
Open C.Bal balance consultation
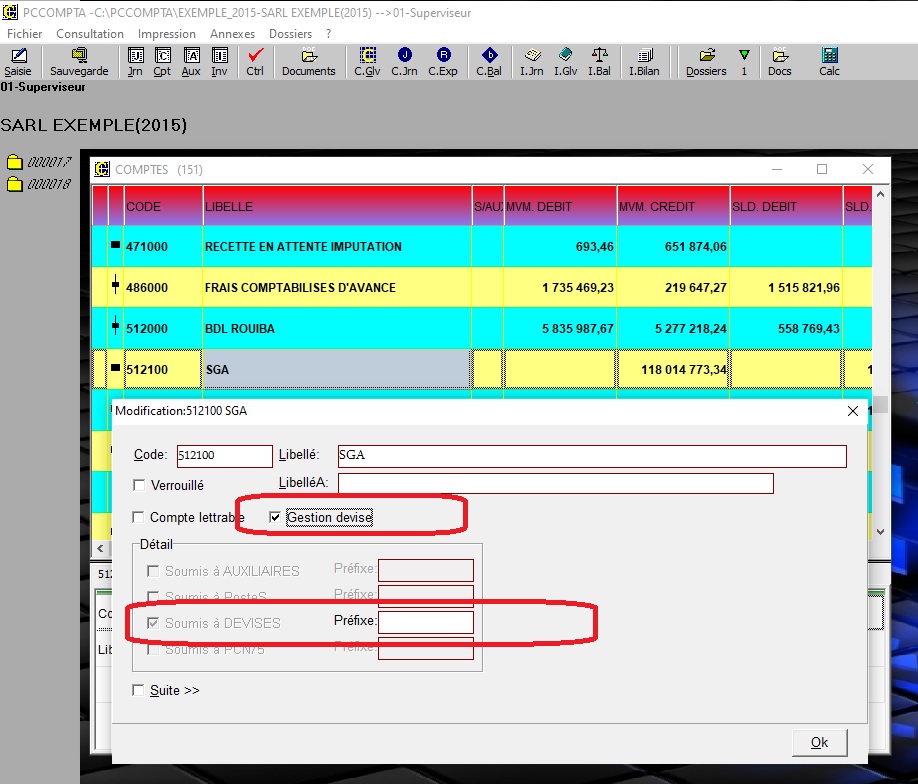point(488,61)
